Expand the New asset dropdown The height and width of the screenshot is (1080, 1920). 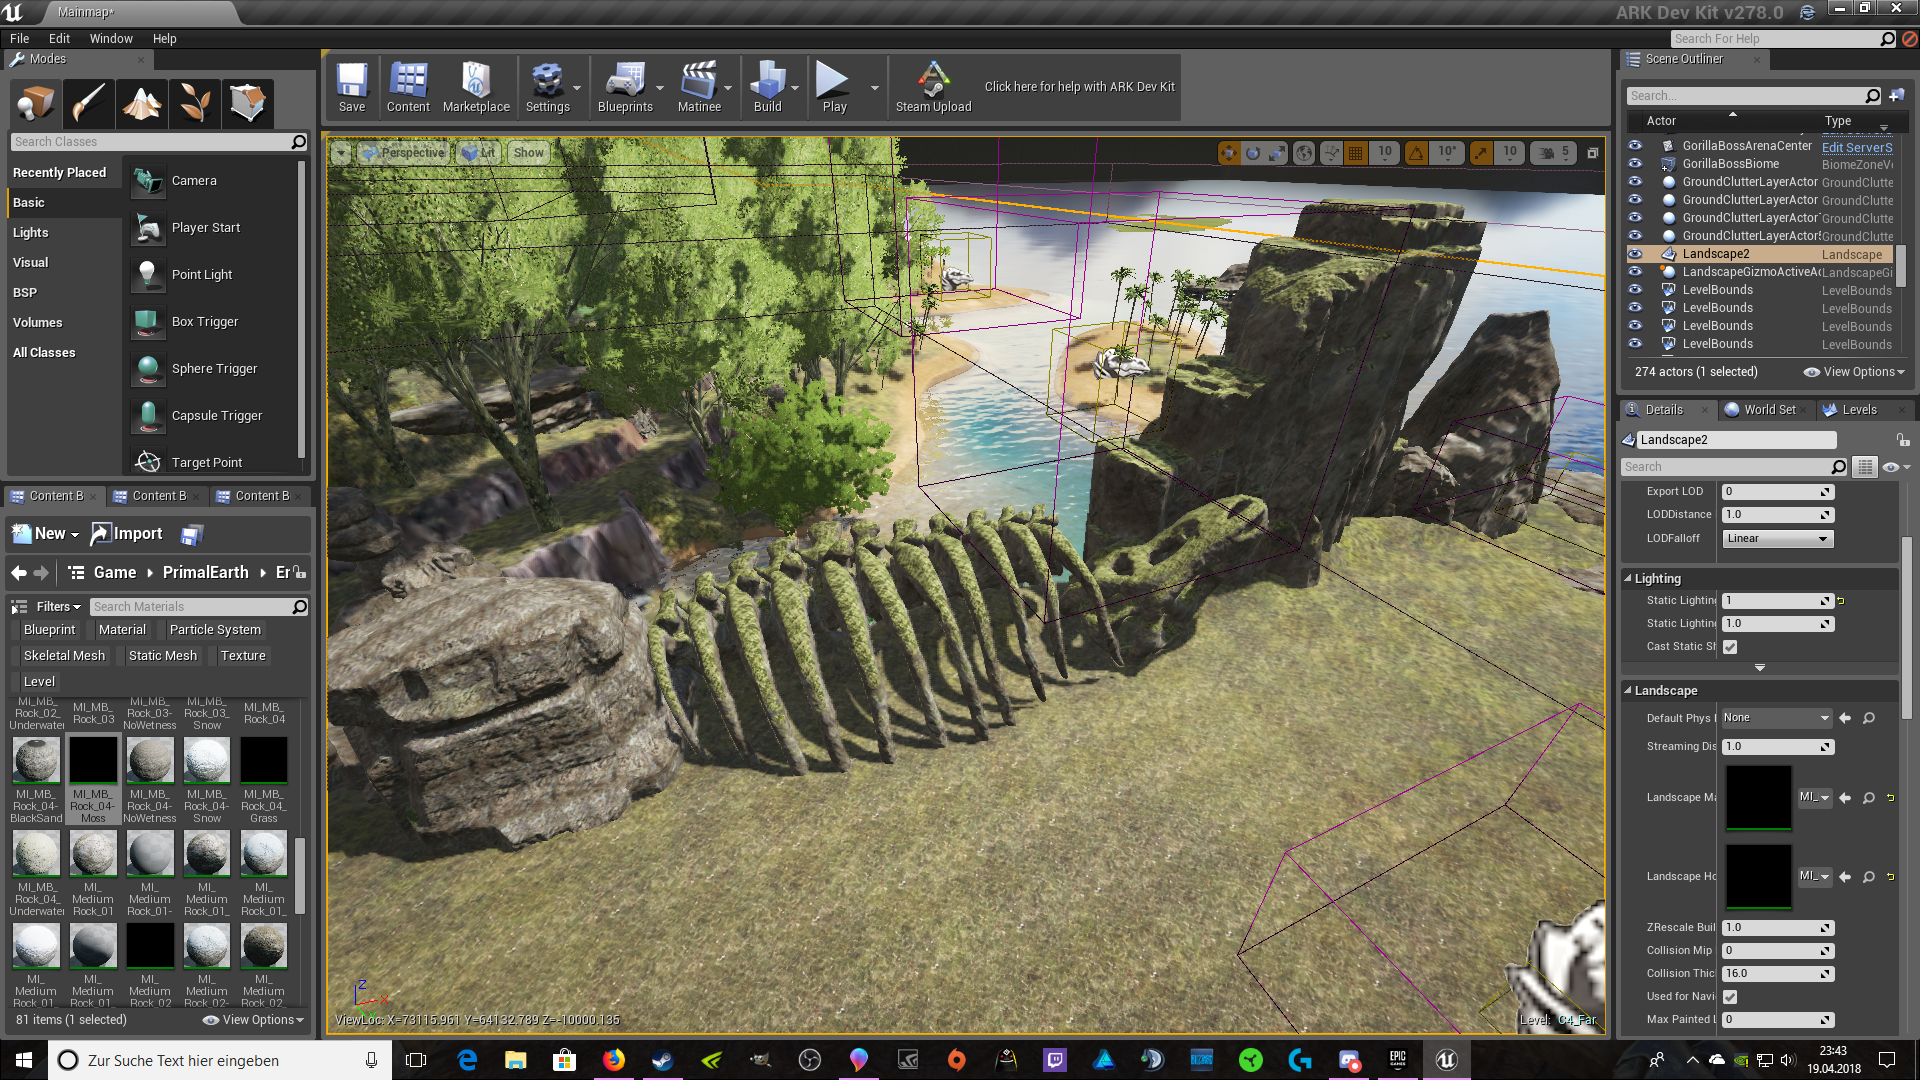[x=45, y=534]
